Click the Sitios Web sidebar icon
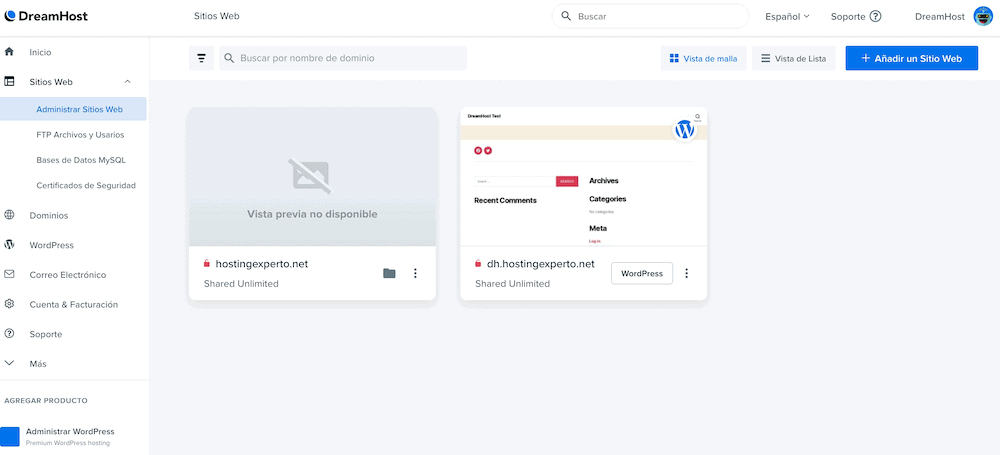Image resolution: width=1000 pixels, height=455 pixels. (x=9, y=82)
